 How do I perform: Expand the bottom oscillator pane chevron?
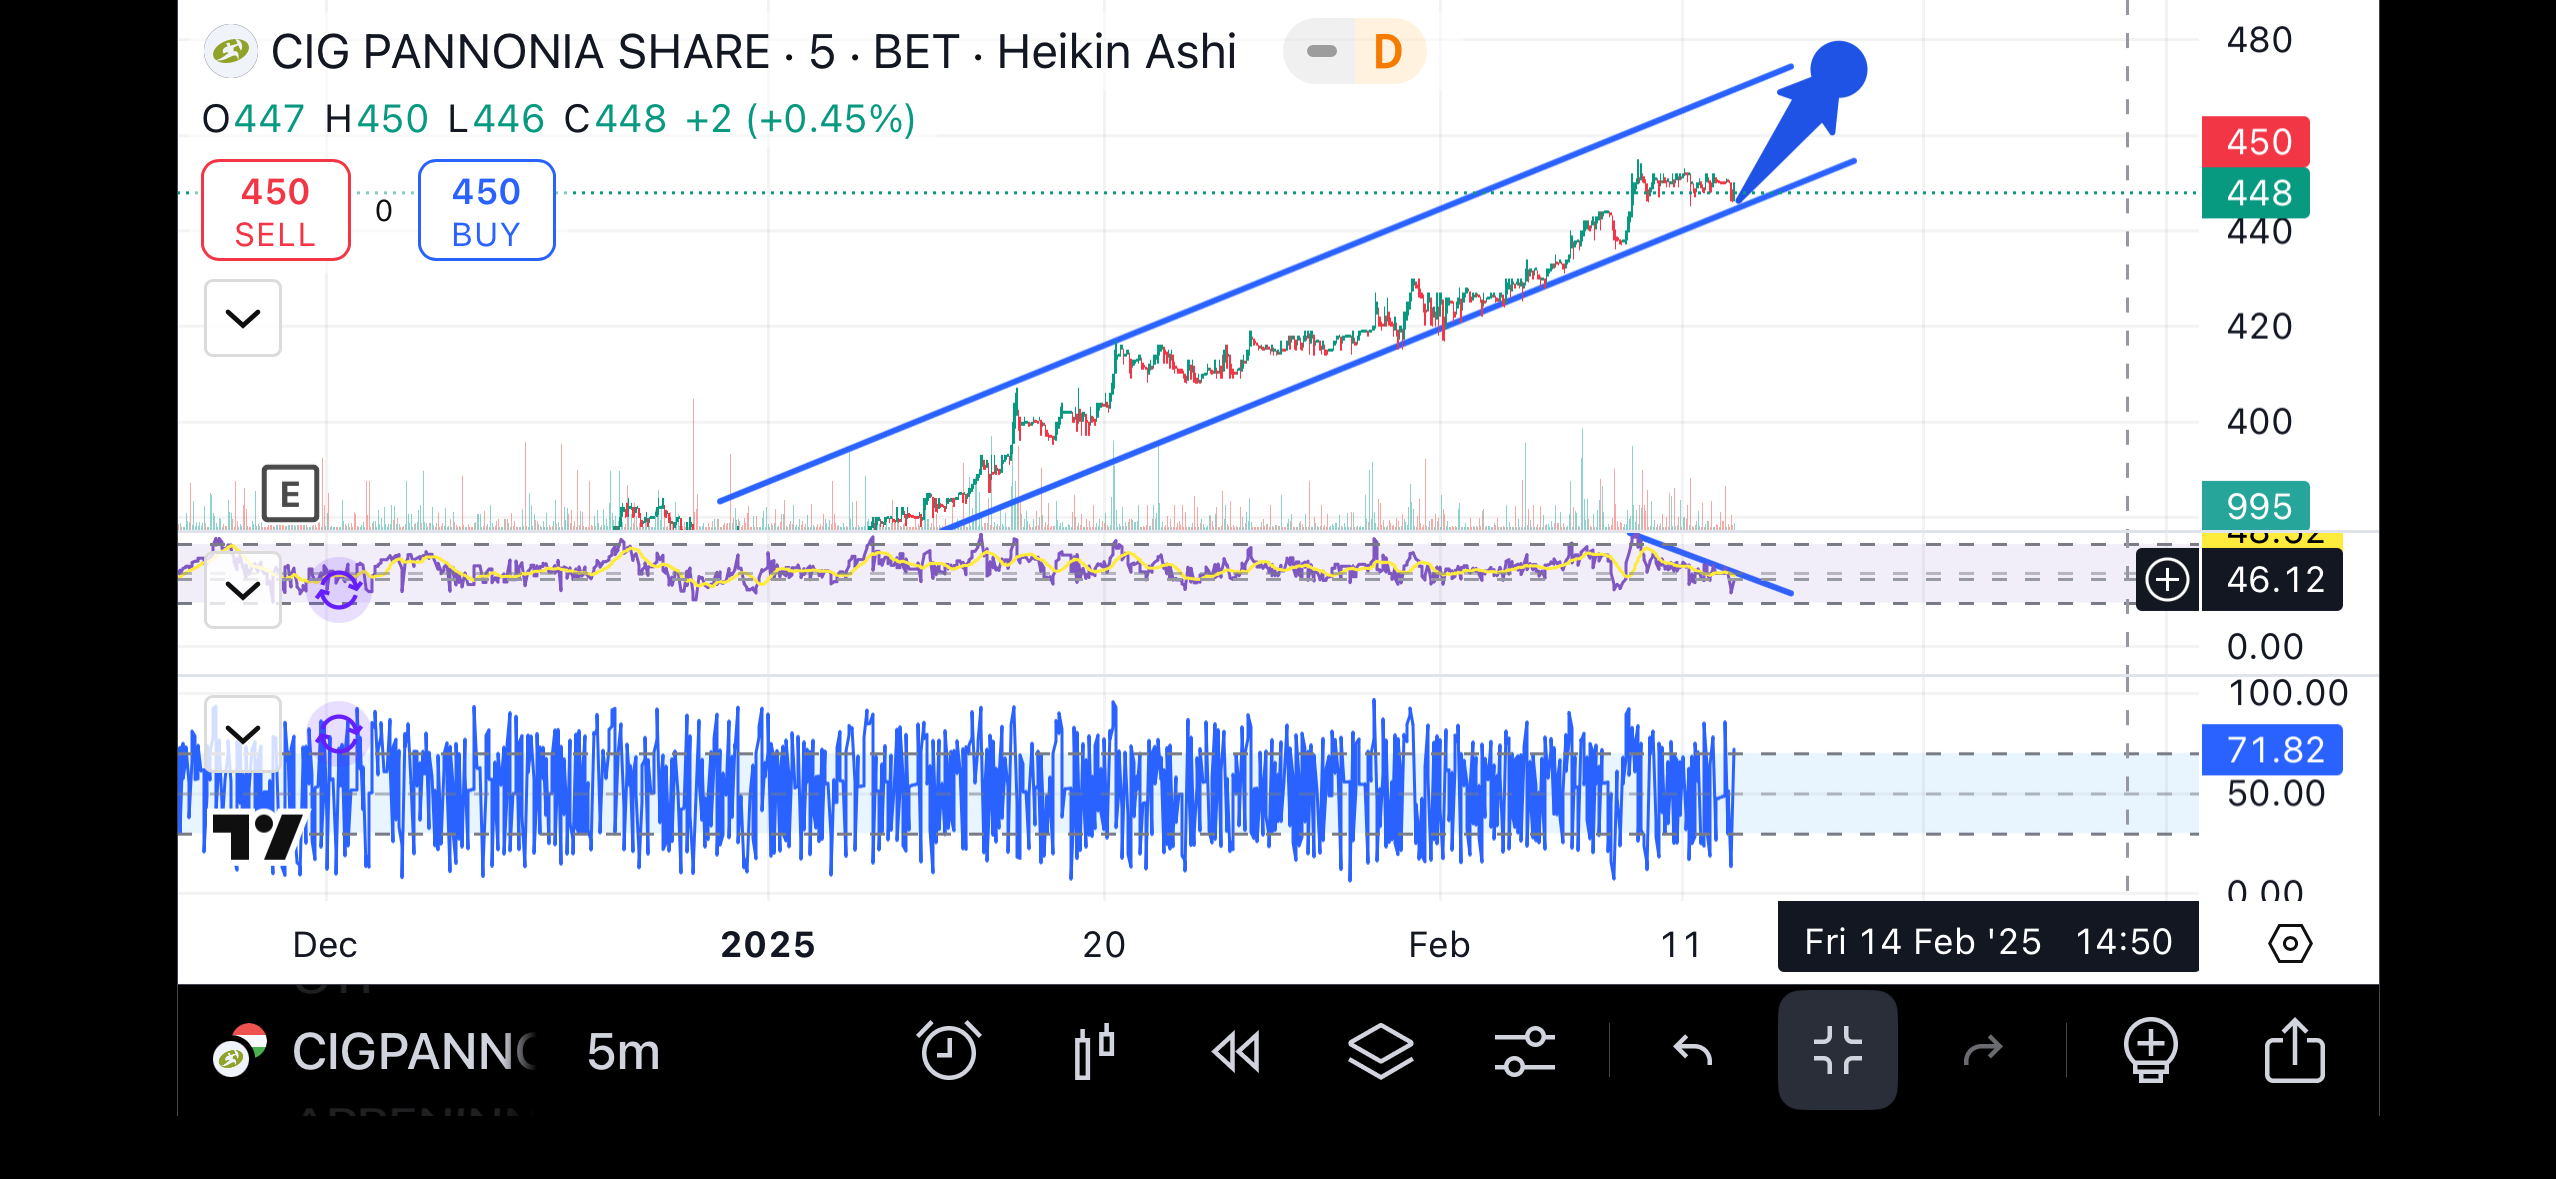tap(243, 734)
